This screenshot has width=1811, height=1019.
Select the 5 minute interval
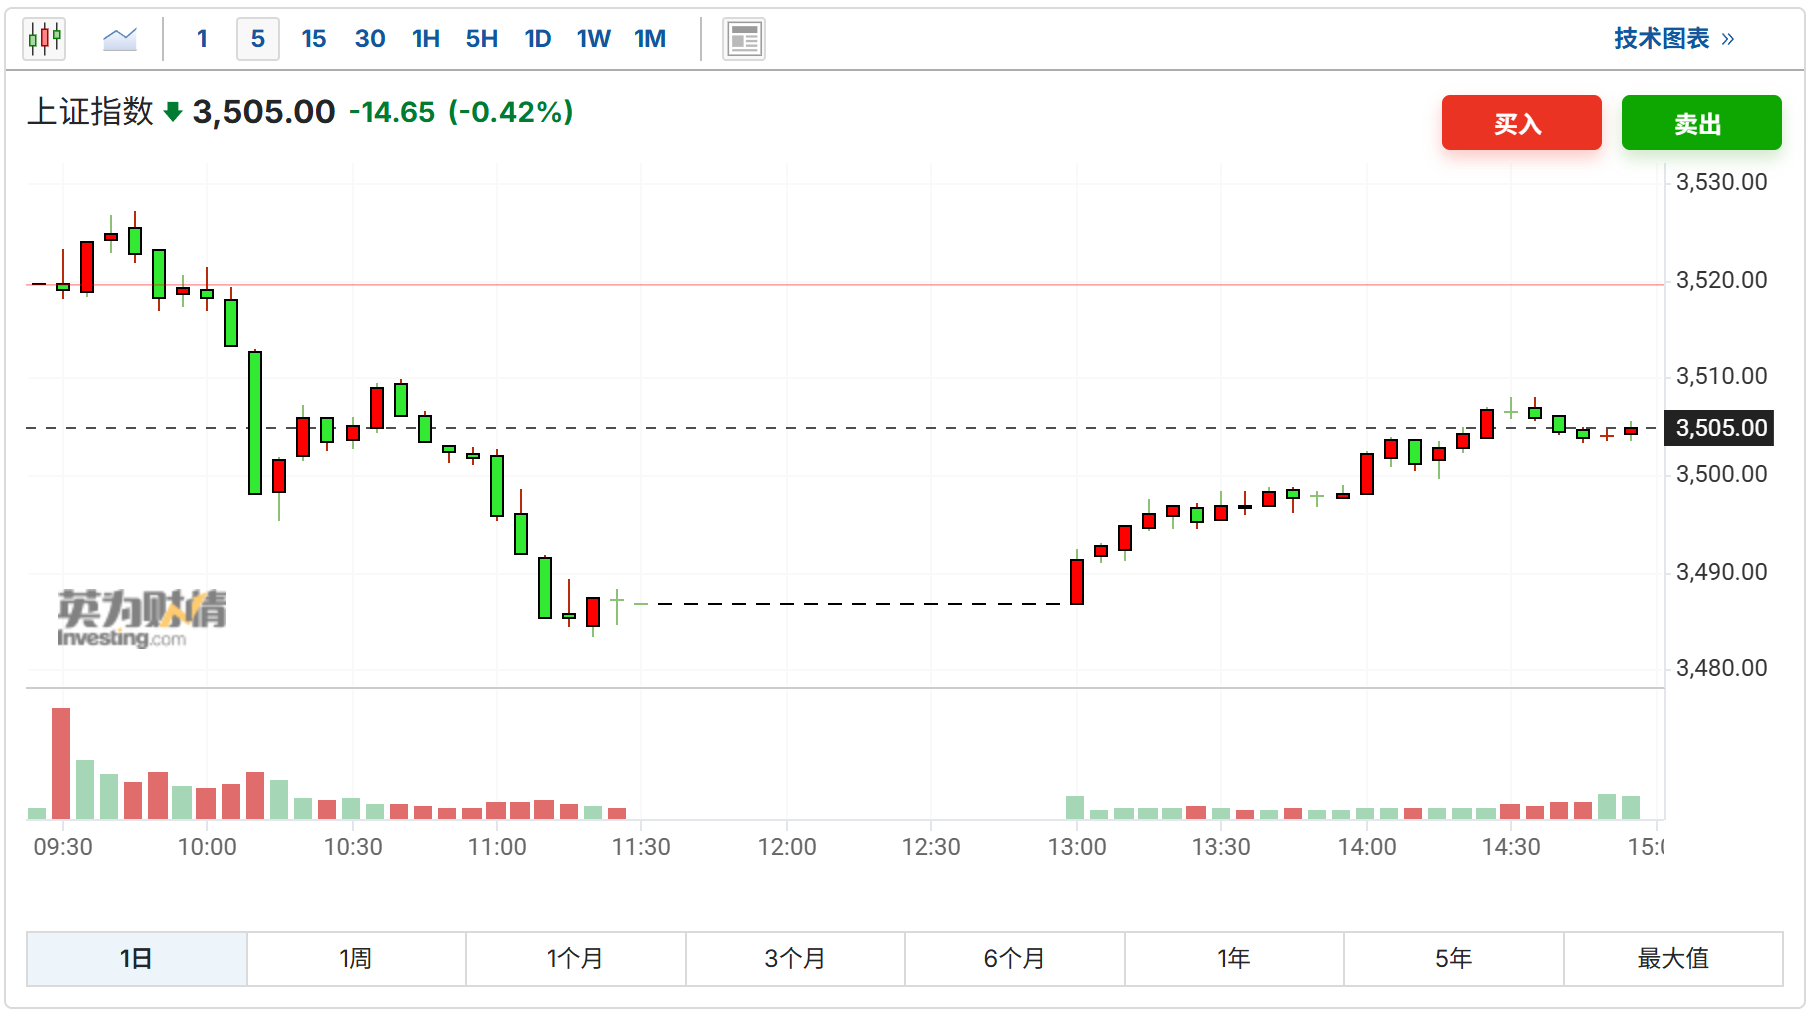[258, 39]
